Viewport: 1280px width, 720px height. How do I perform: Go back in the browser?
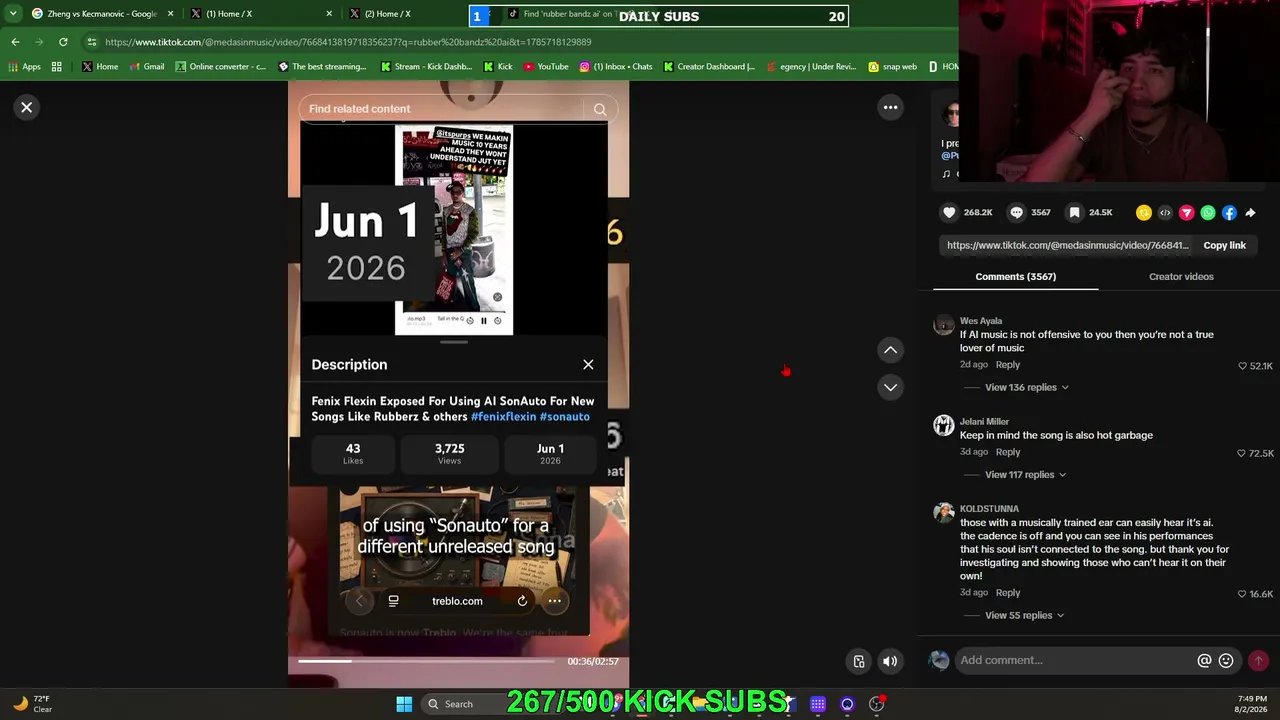(x=15, y=42)
